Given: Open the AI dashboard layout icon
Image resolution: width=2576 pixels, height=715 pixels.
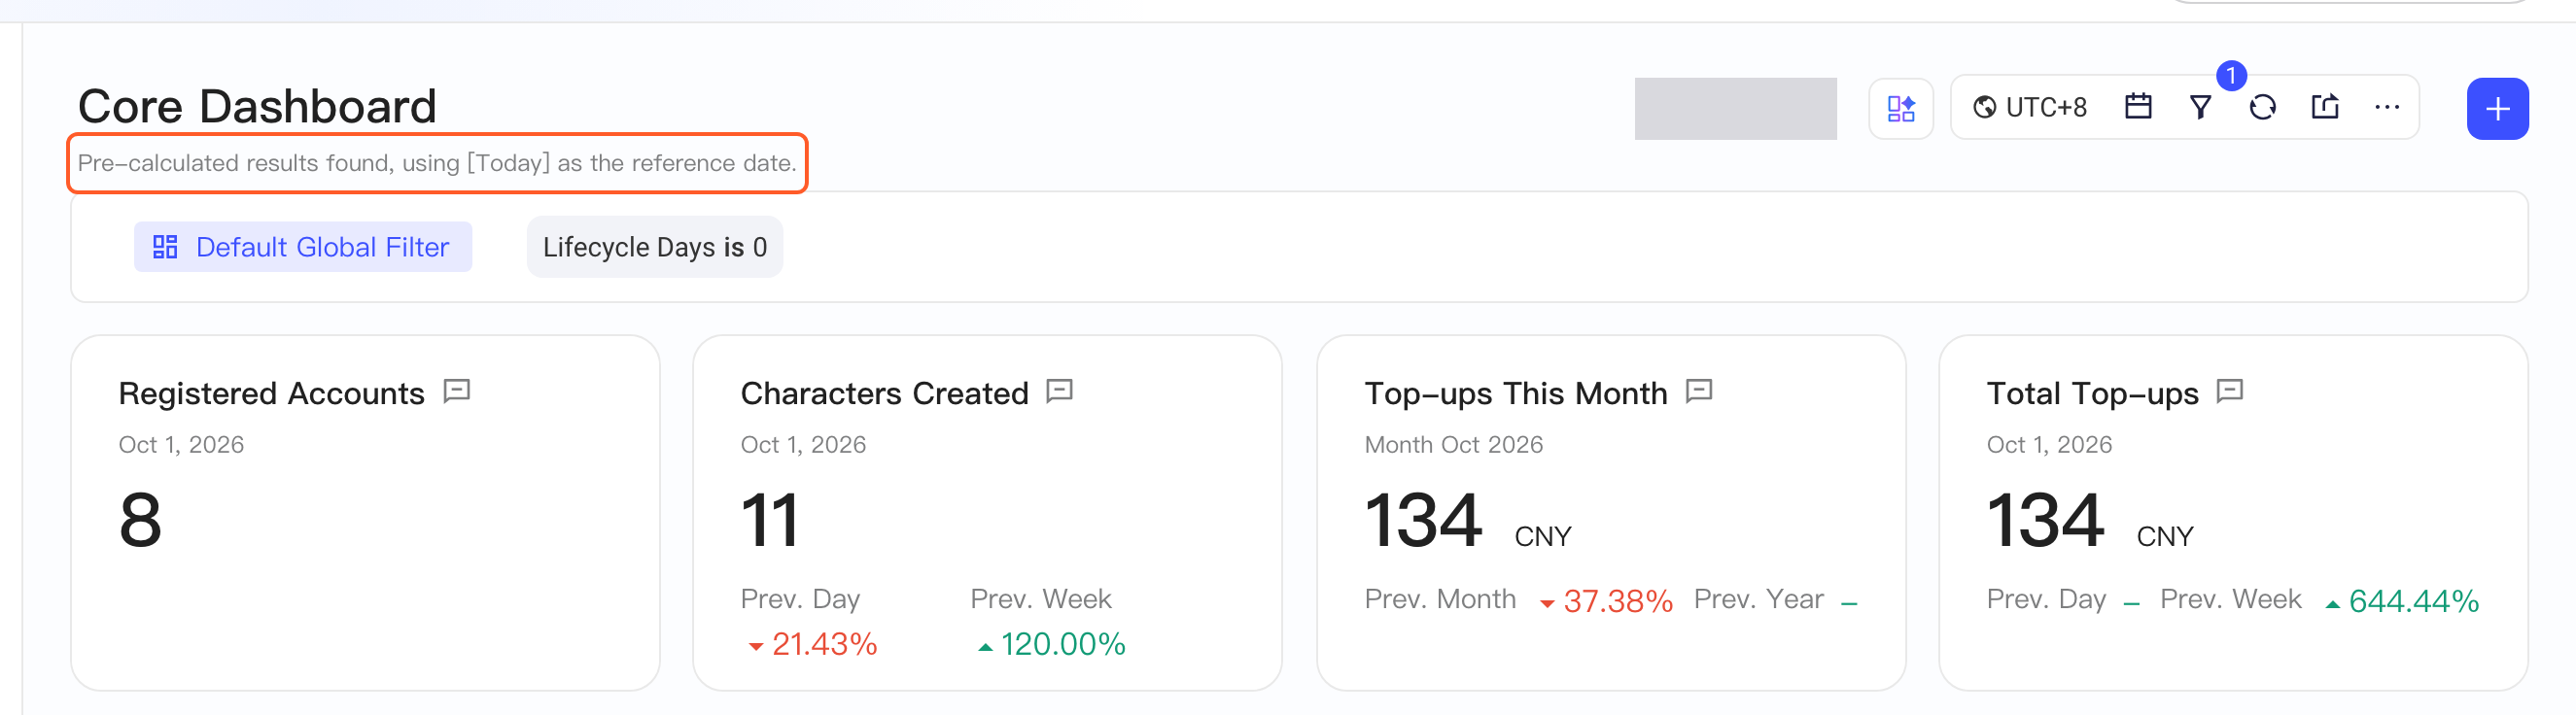Looking at the screenshot, I should [1900, 108].
